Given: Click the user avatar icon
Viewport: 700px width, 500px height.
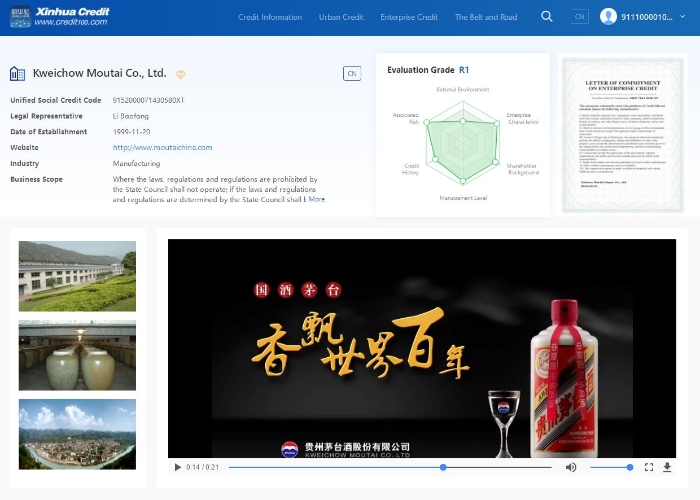Looking at the screenshot, I should [x=608, y=17].
